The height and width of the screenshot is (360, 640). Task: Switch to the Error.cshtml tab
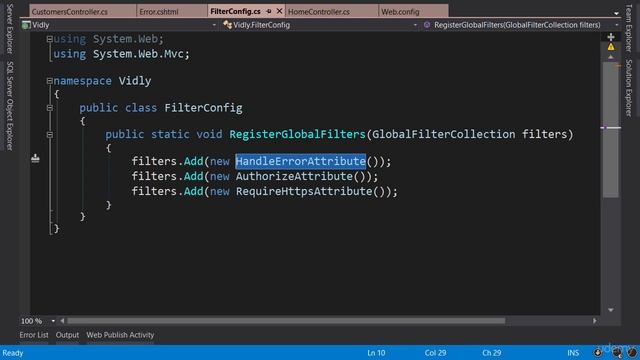[x=159, y=12]
